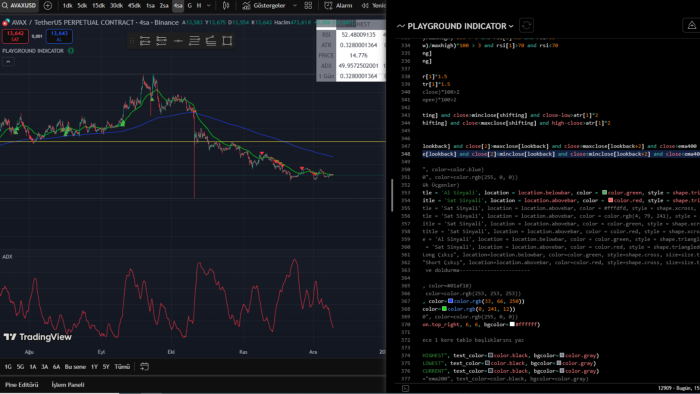Select the second line-style tool icon
The width and height of the screenshot is (700, 394).
tap(161, 41)
